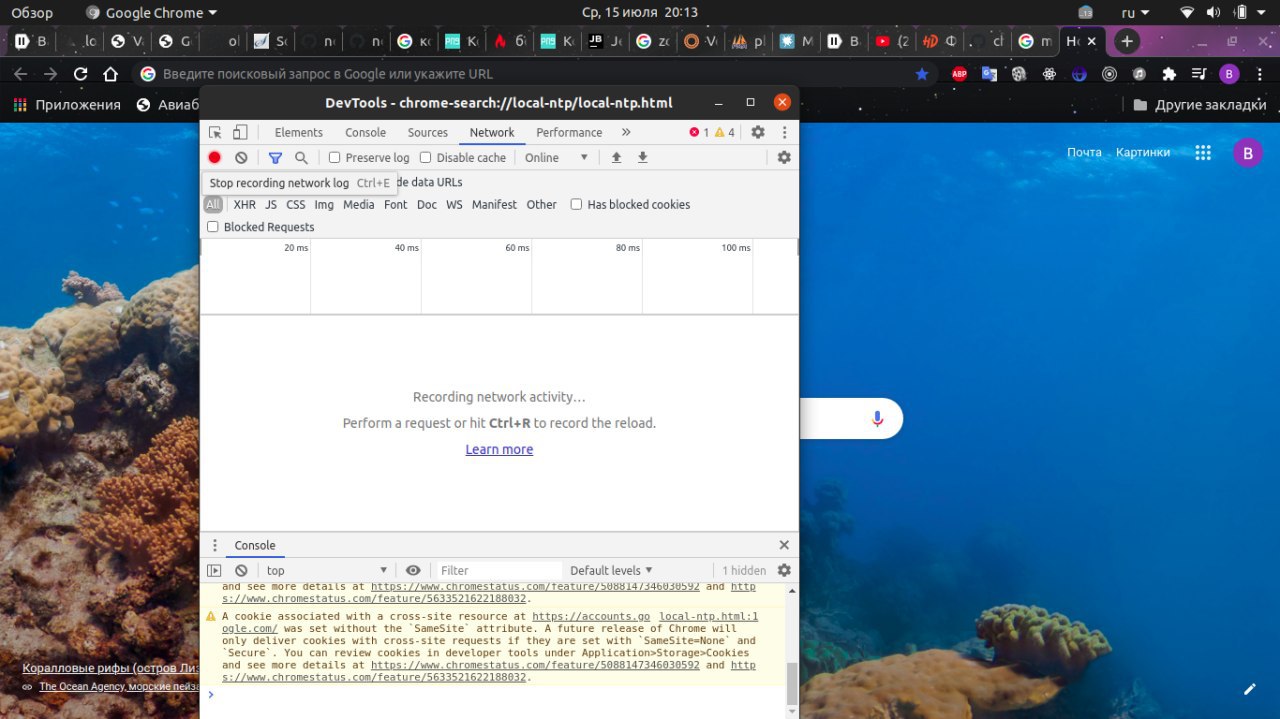Filter requests by JS type

[271, 205]
